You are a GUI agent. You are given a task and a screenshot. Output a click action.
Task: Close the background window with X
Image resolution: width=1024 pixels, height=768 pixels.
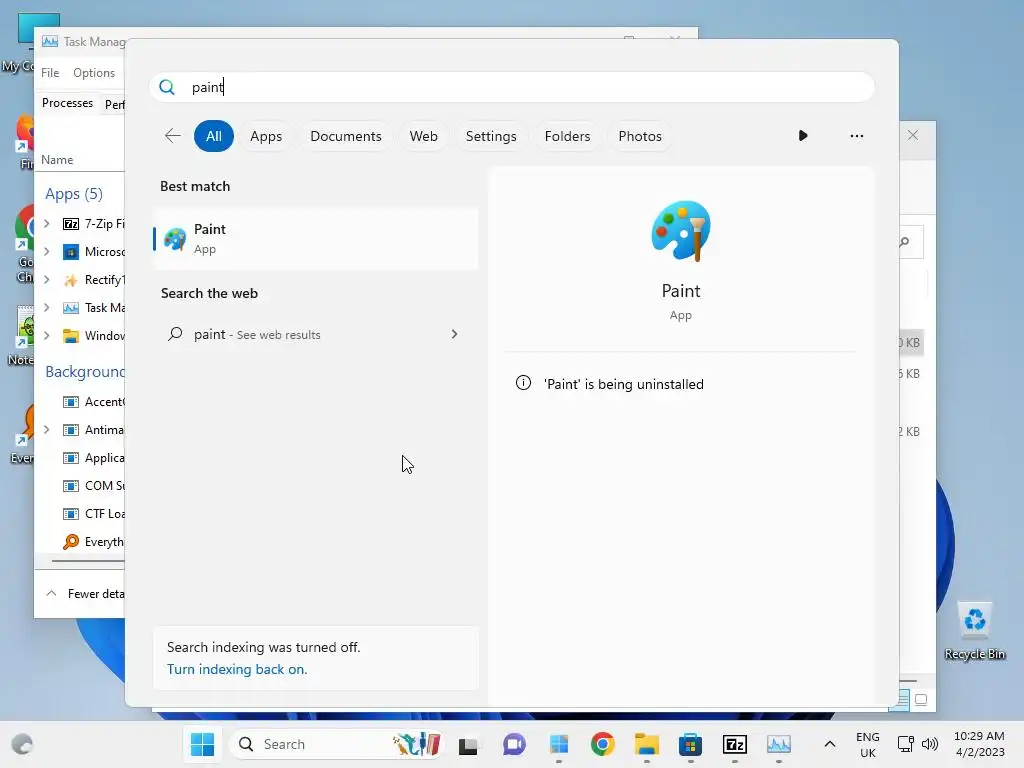(x=912, y=135)
